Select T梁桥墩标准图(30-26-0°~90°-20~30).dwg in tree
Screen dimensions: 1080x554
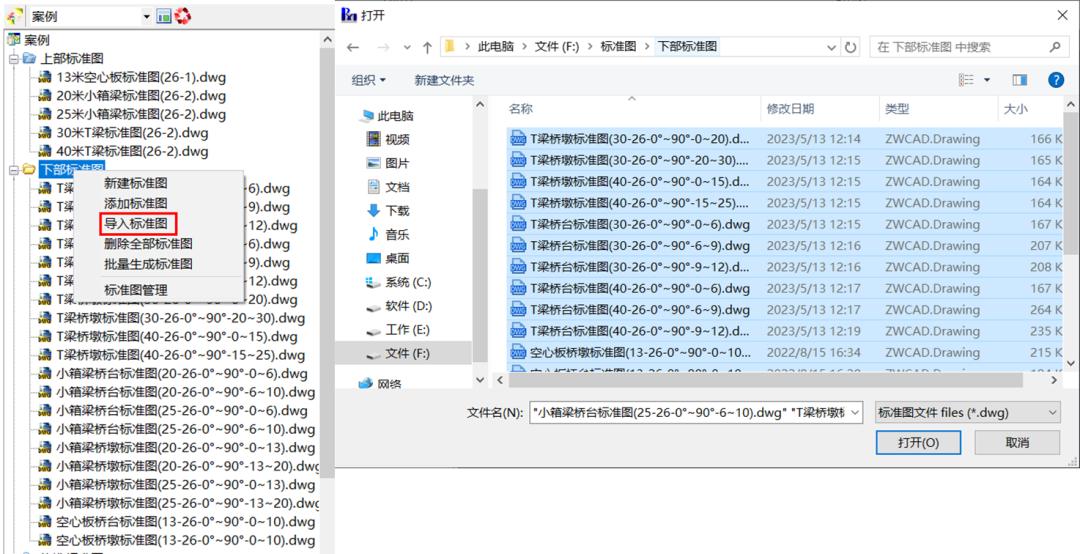[180, 318]
